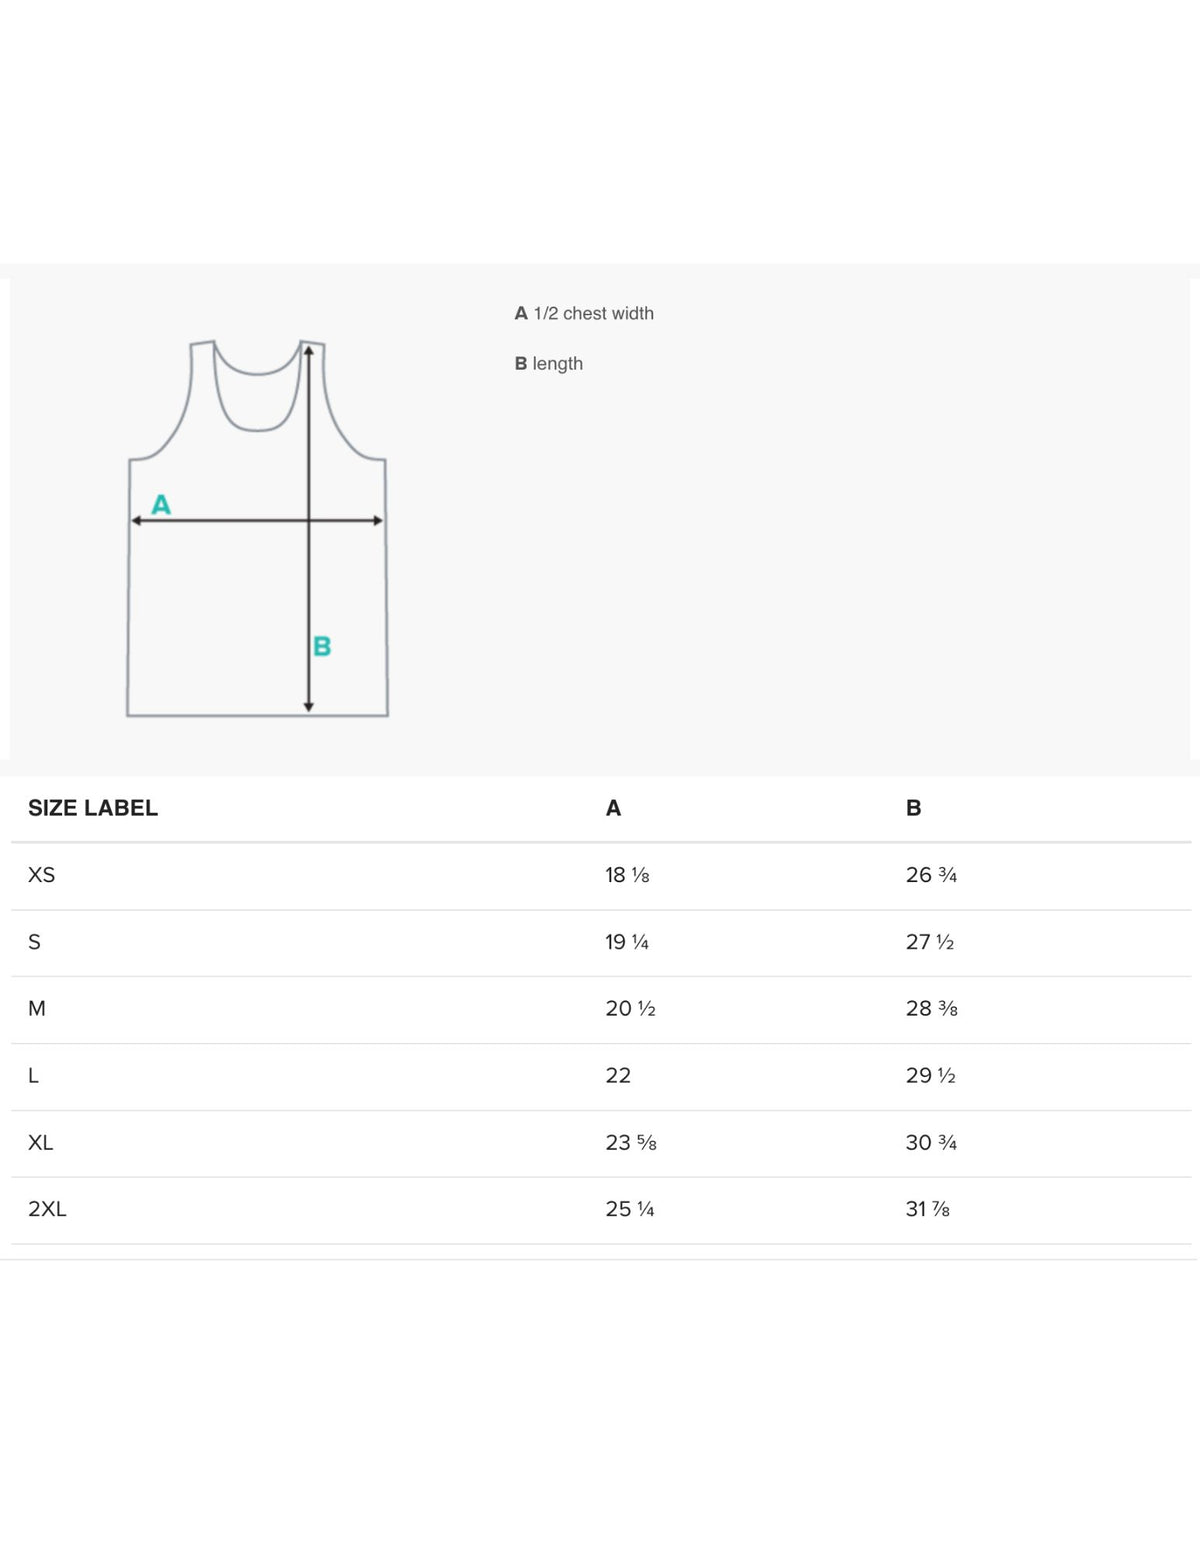The width and height of the screenshot is (1200, 1553).
Task: Select the S size row label
Action: [35, 942]
